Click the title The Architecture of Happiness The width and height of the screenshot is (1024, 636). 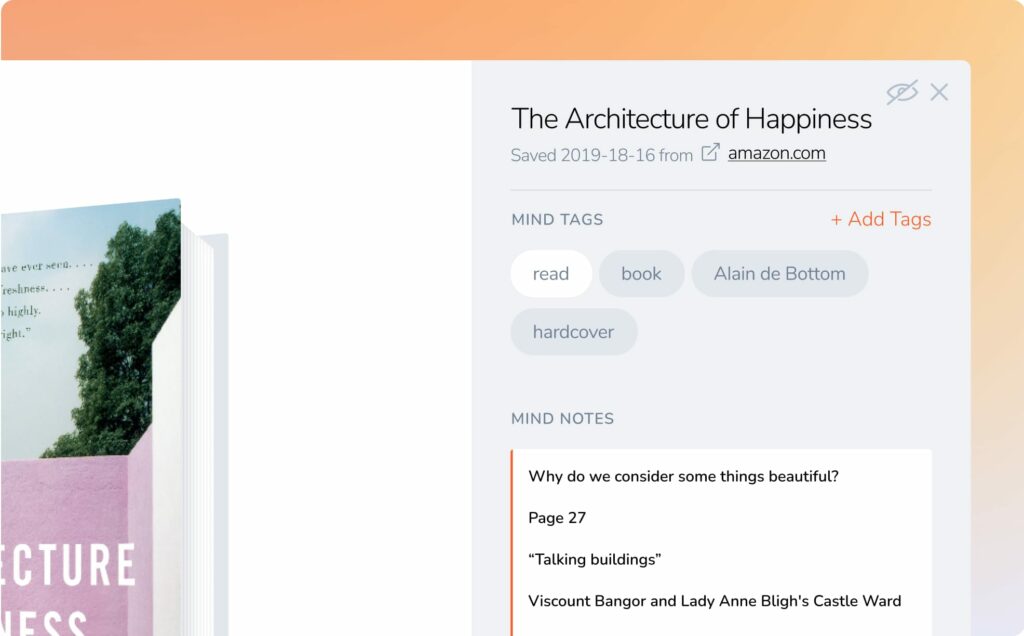[x=691, y=119]
